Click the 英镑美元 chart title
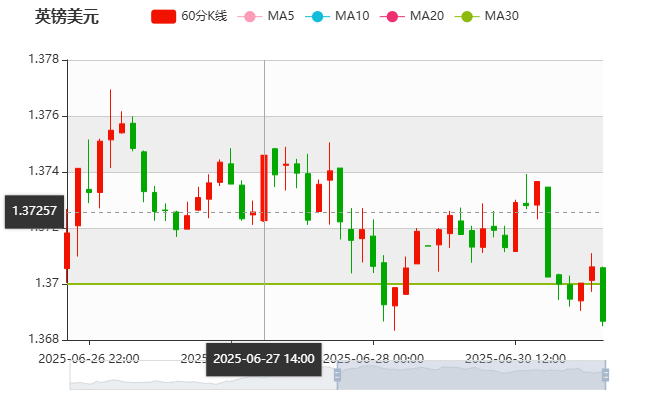670x400 pixels. (x=67, y=17)
